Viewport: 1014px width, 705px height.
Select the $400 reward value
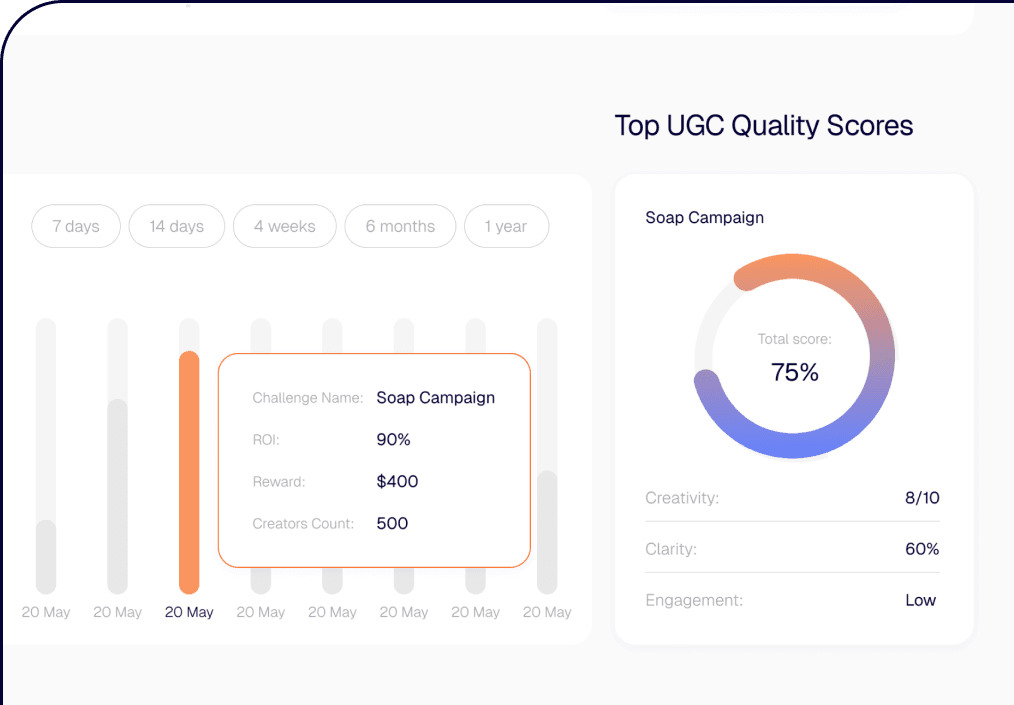point(397,481)
